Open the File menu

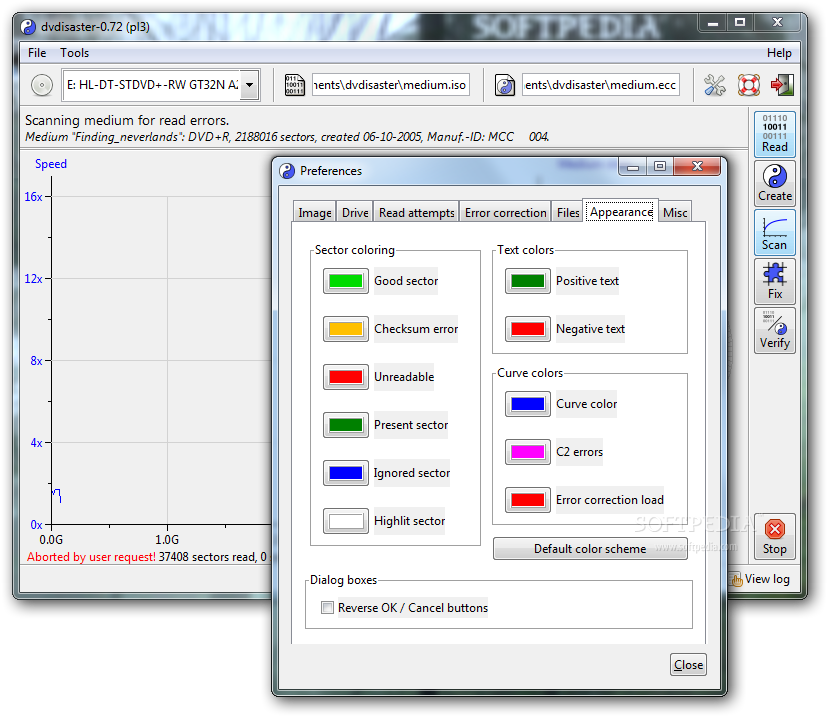(37, 53)
